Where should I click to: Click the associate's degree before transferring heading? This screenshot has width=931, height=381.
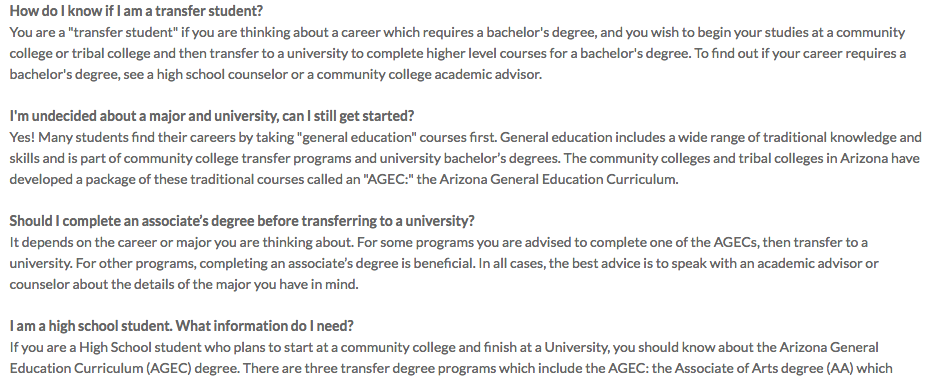tap(242, 221)
